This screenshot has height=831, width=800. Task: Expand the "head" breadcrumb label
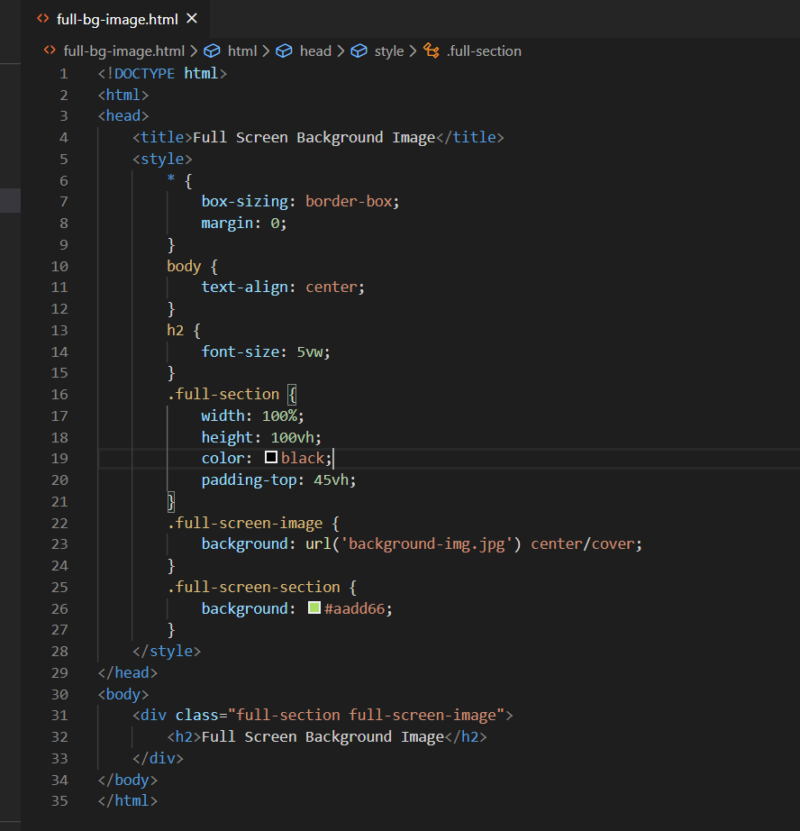pos(315,51)
